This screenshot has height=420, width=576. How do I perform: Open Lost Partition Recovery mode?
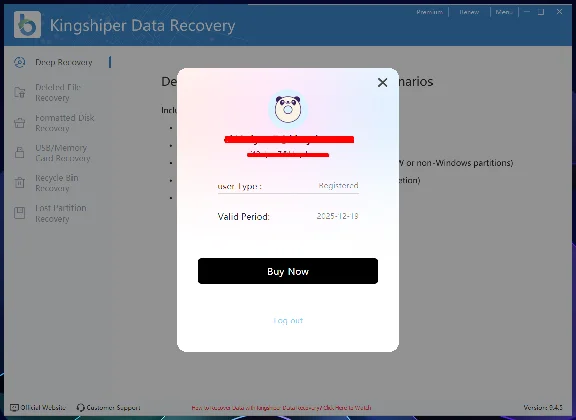point(61,213)
